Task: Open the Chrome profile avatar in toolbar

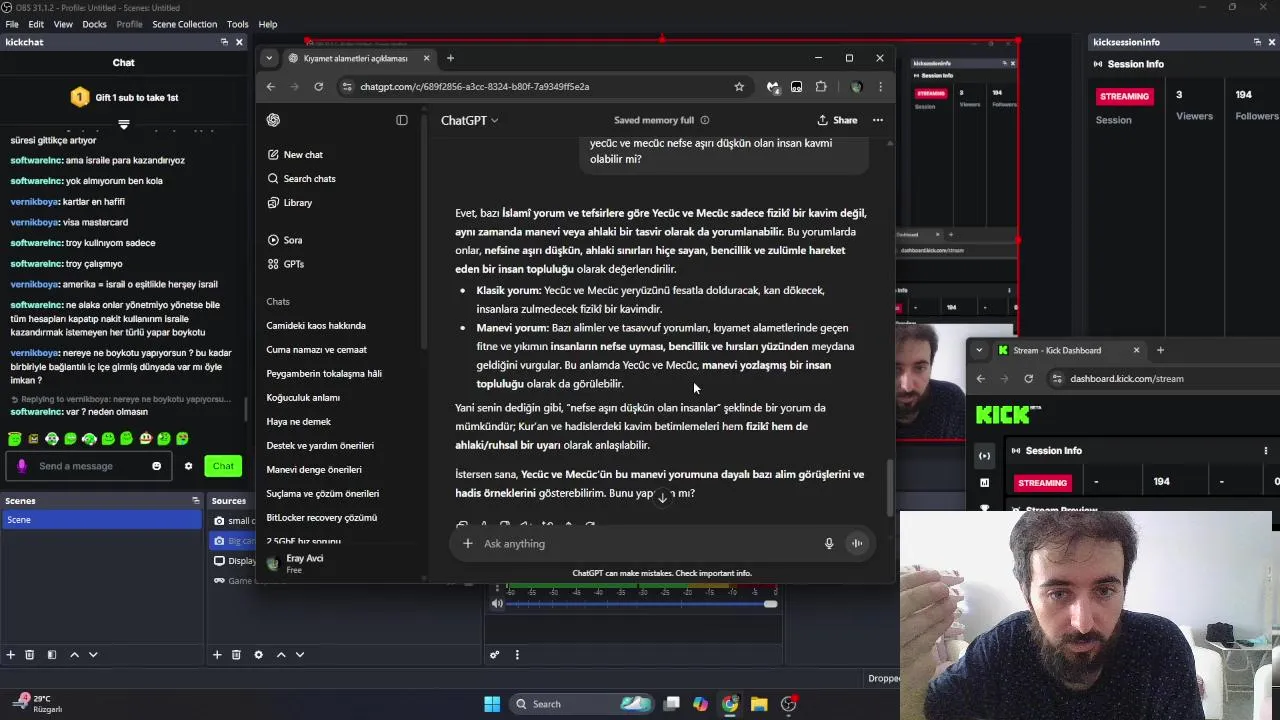Action: click(856, 87)
